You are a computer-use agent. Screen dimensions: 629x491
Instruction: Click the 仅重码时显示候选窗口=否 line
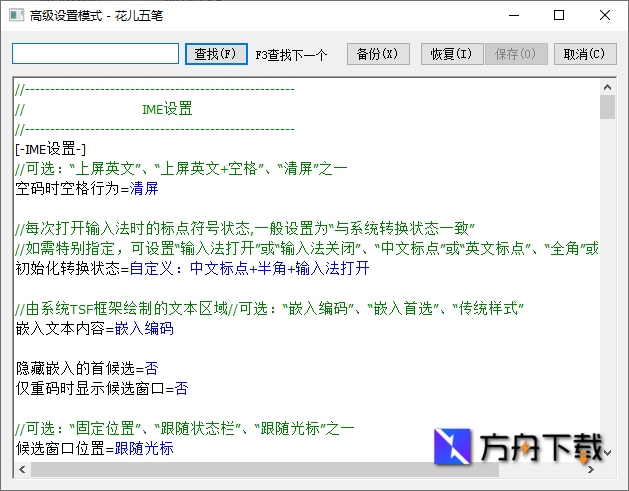pos(102,388)
